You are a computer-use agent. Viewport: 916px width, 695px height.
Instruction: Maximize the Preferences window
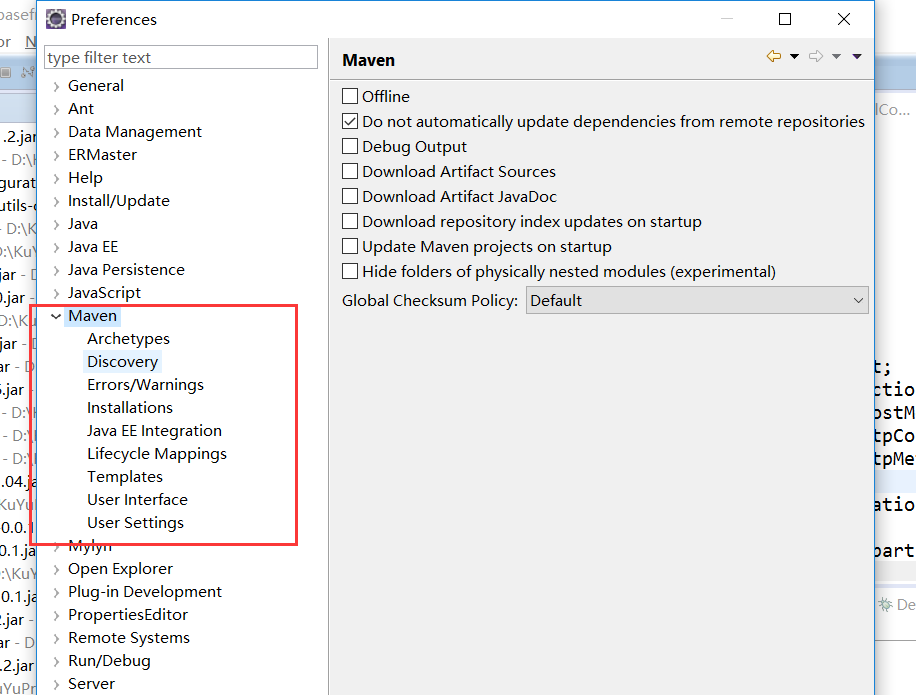[785, 19]
